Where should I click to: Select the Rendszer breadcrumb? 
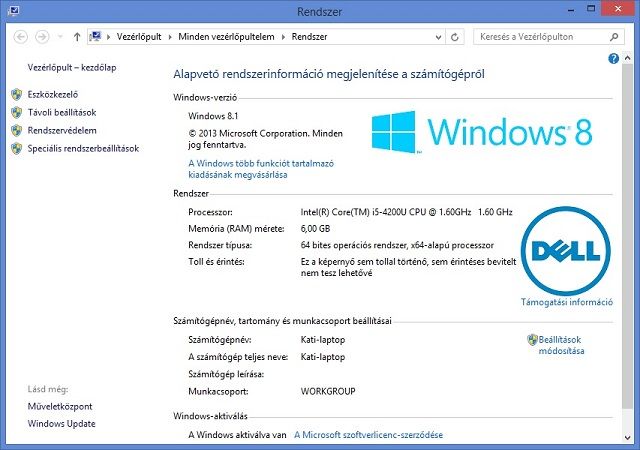(309, 37)
